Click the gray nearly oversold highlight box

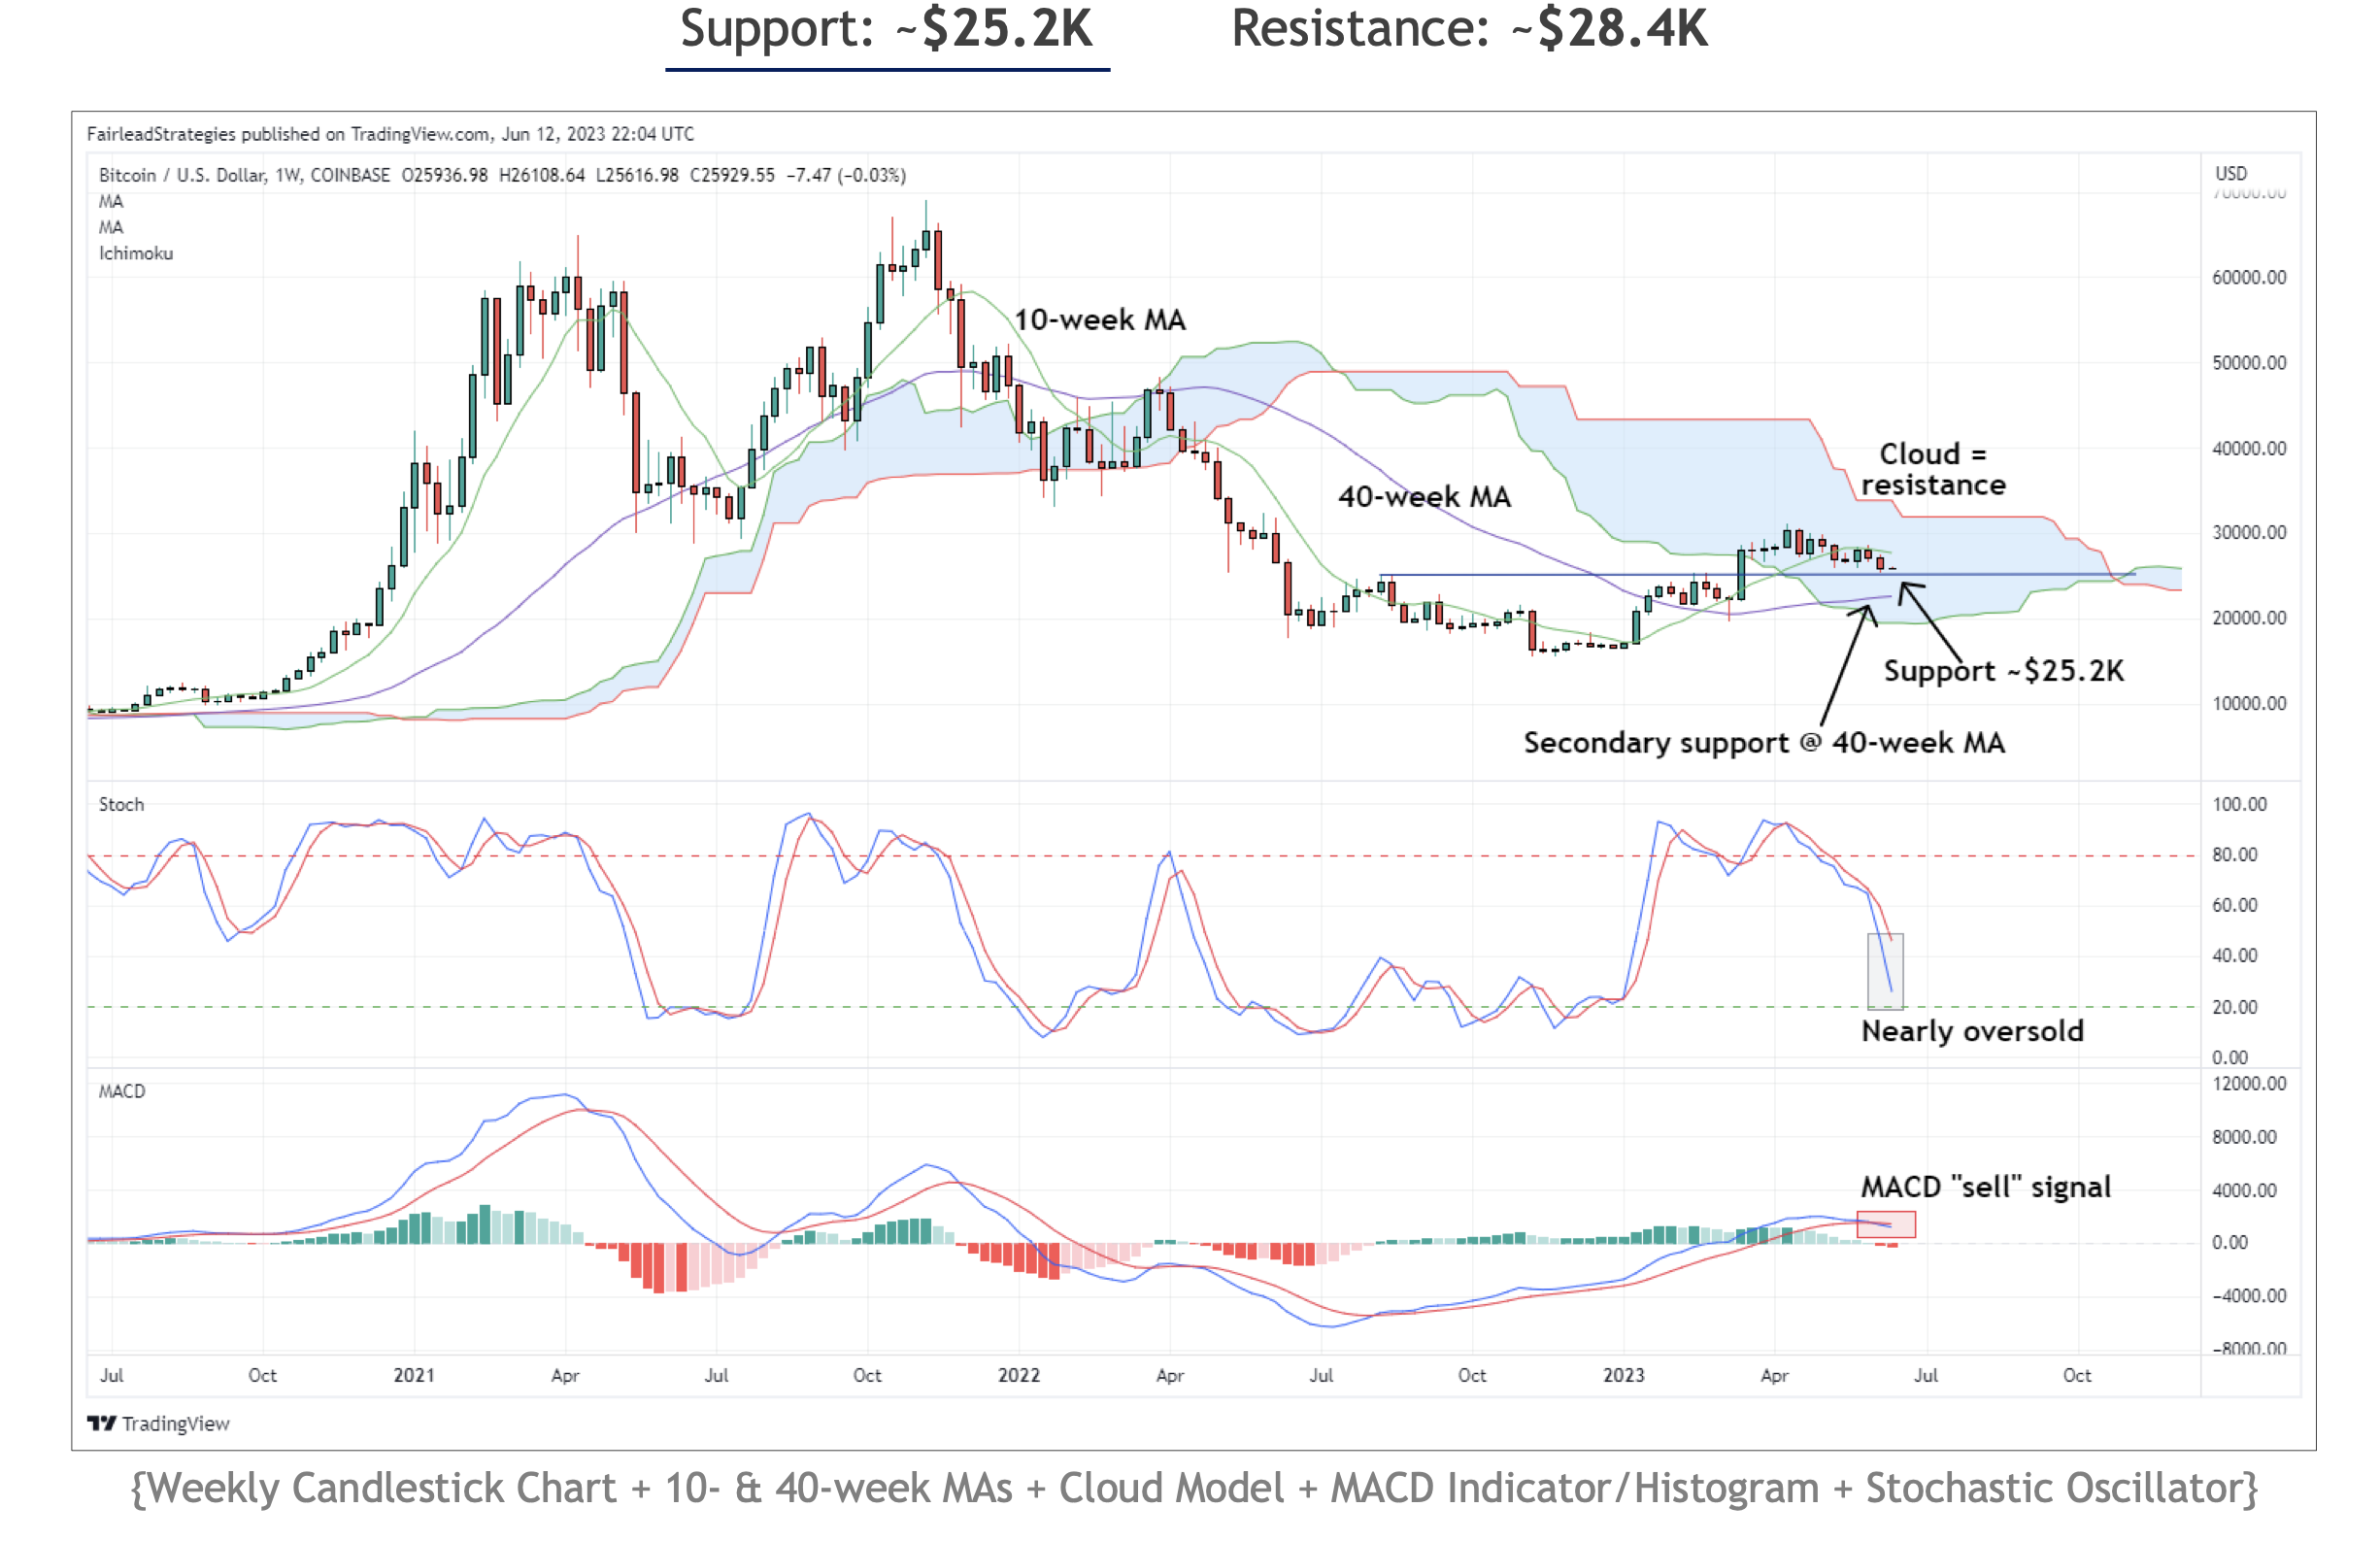1885,971
